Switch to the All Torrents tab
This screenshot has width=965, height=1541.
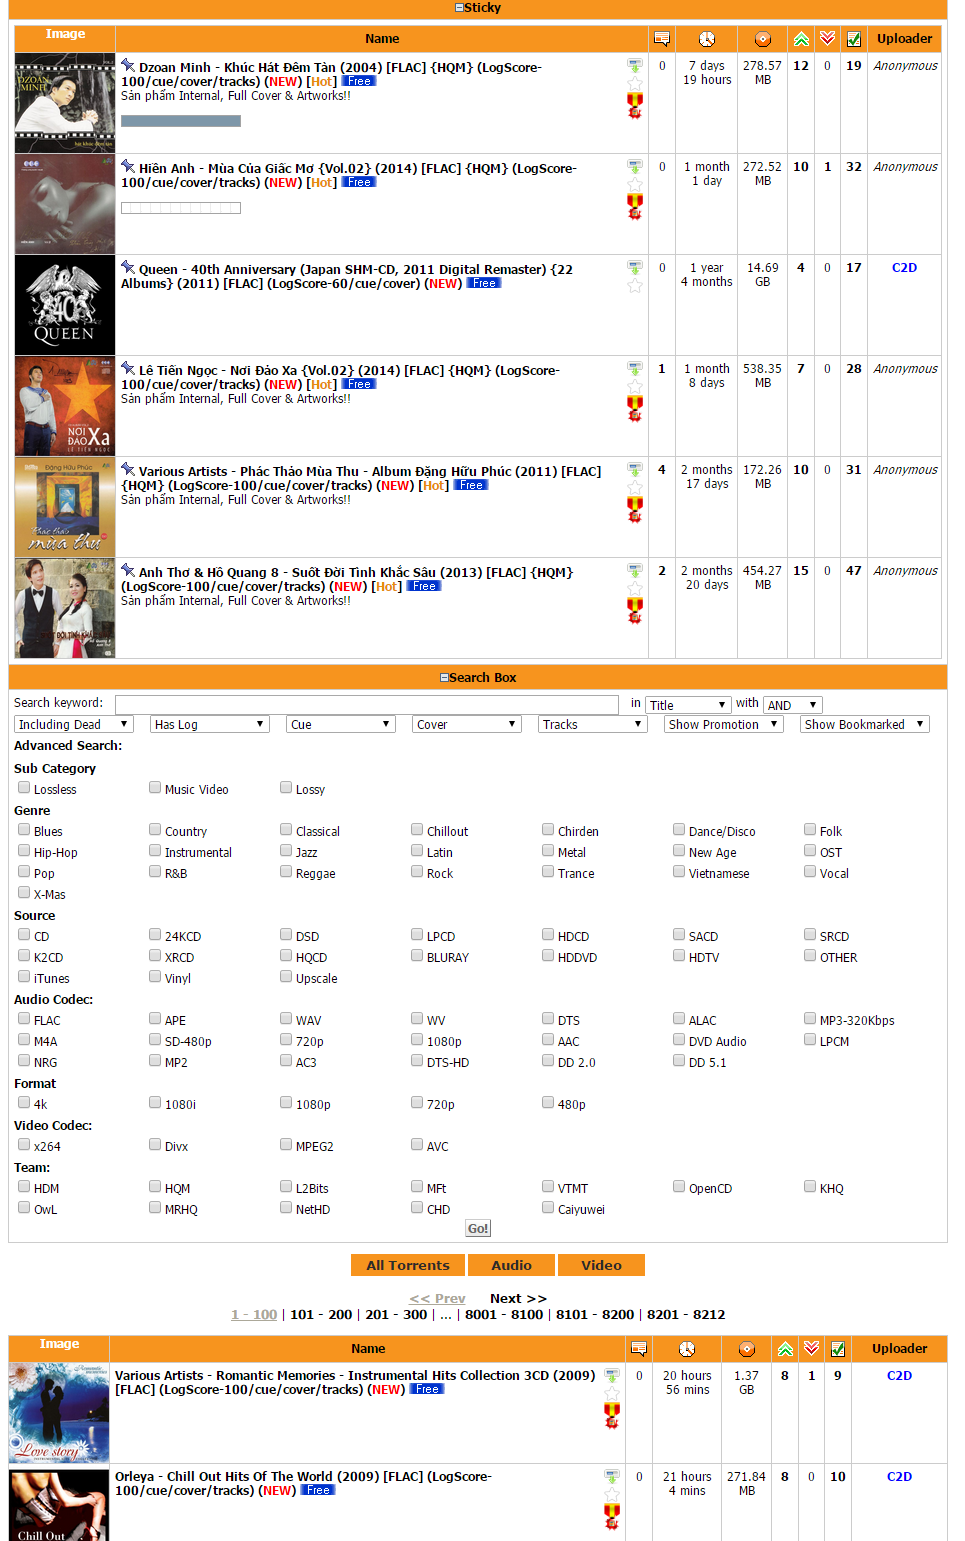(408, 1265)
